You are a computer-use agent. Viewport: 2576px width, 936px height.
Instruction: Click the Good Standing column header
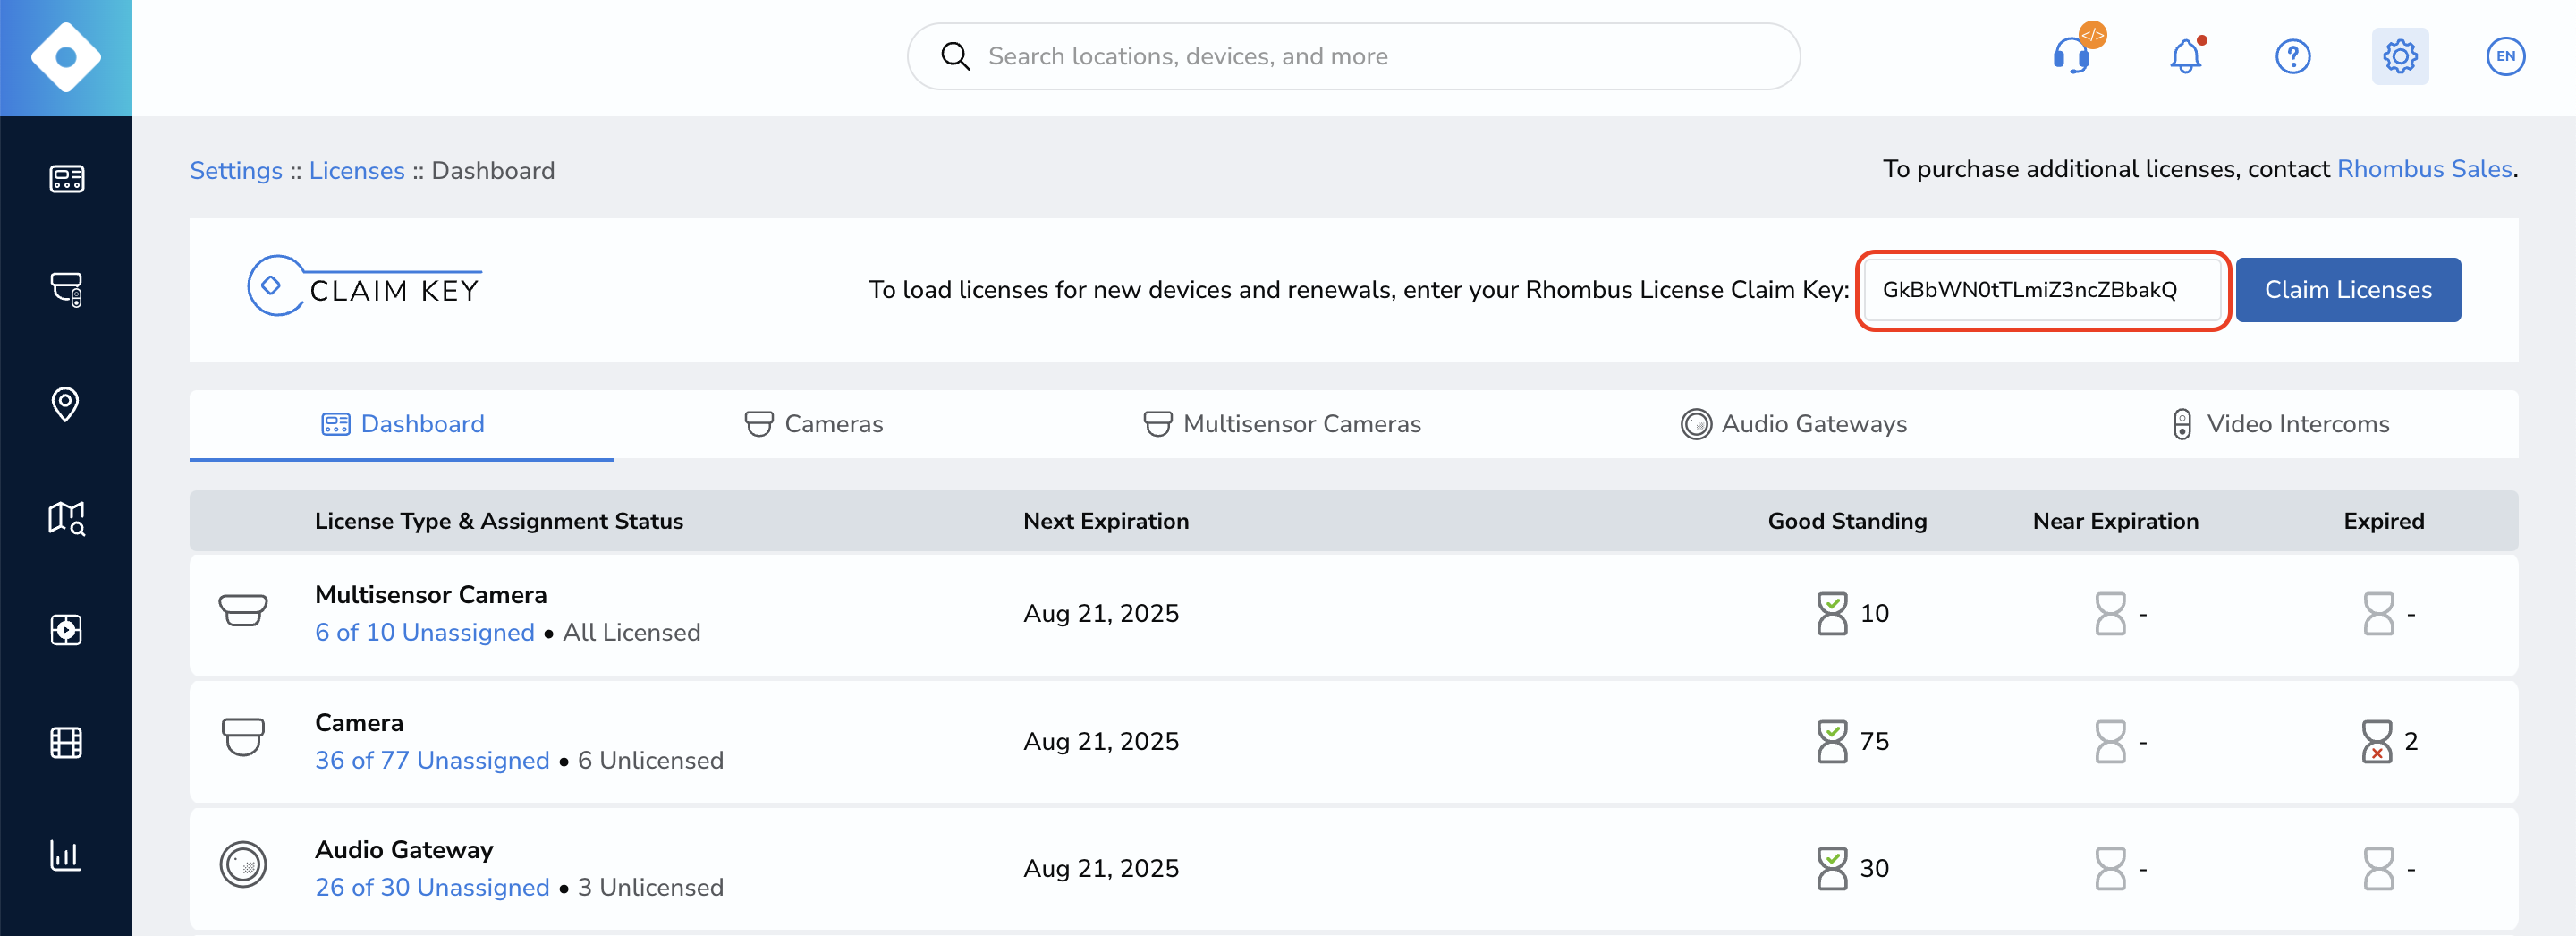pos(1847,521)
